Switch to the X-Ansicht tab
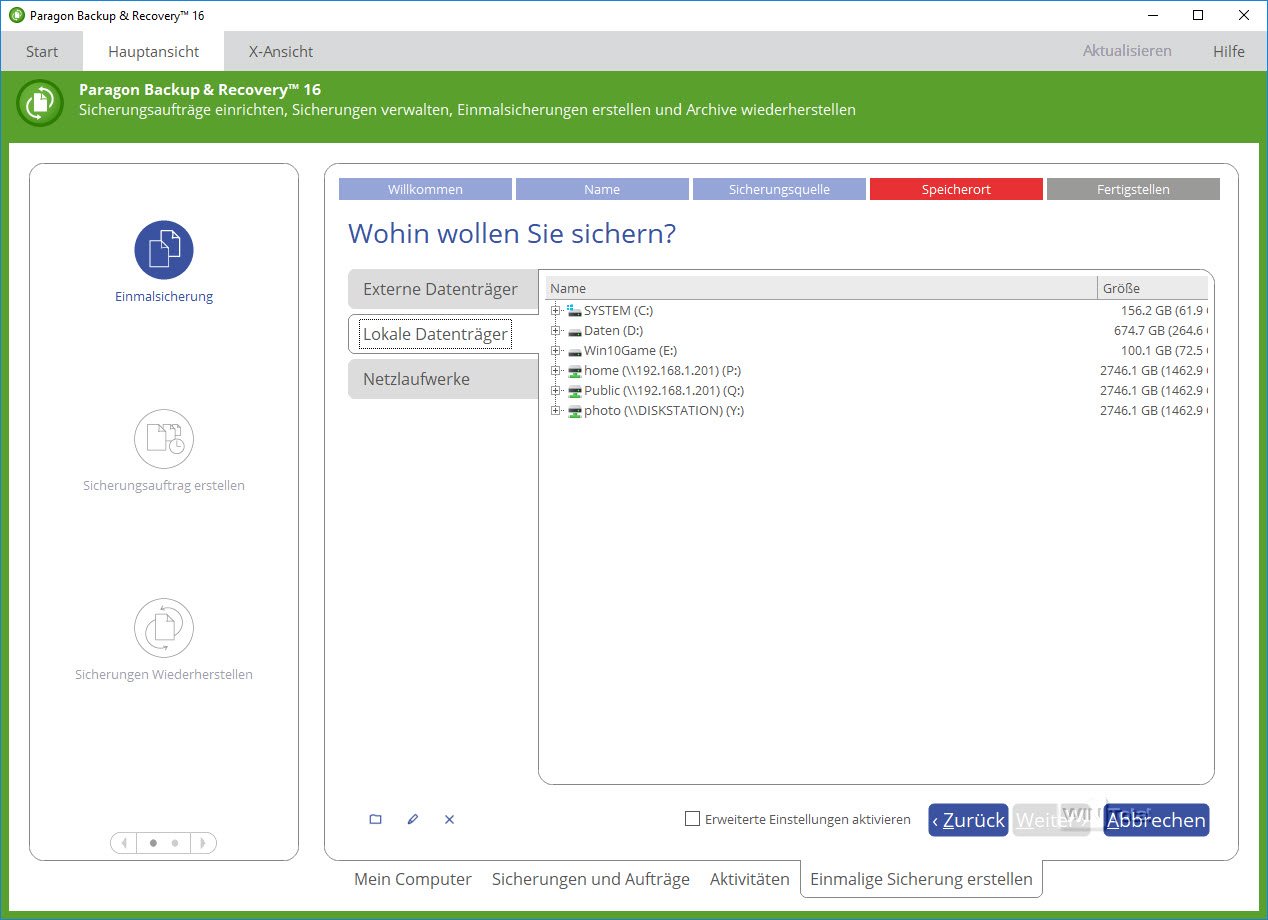 pyautogui.click(x=281, y=51)
